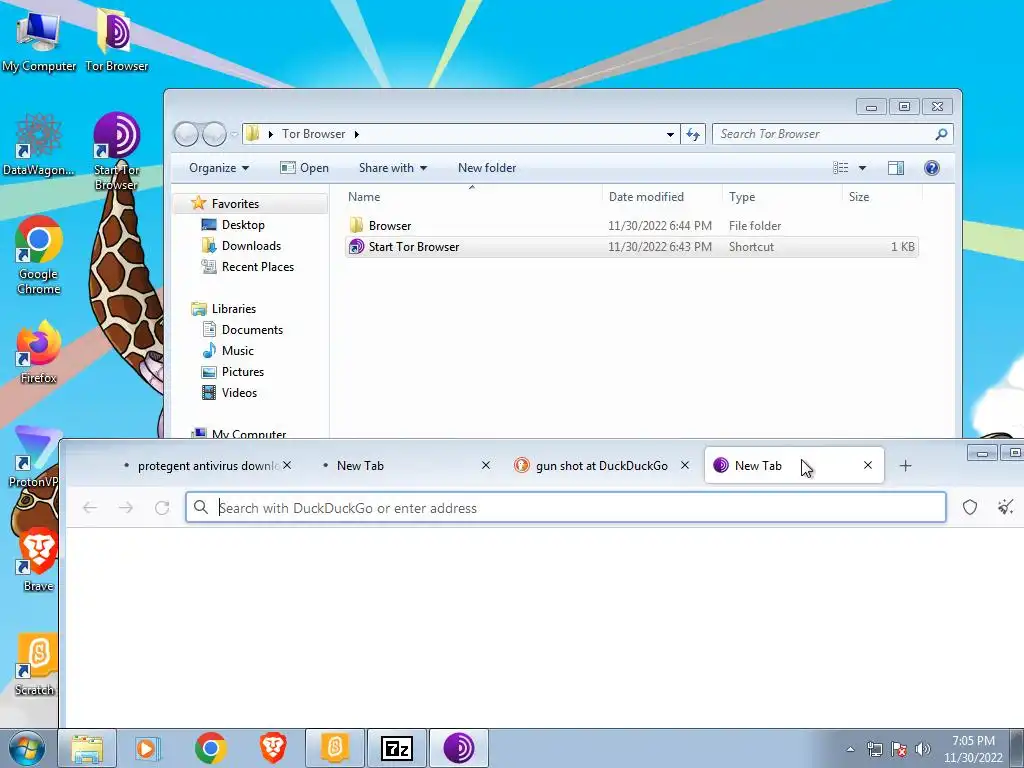Open the change view dropdown arrow
The image size is (1024, 768).
pyautogui.click(x=863, y=168)
